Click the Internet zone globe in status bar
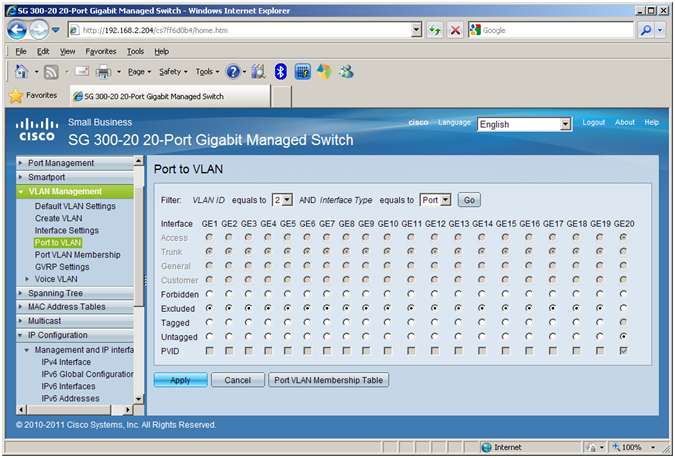 pos(486,447)
